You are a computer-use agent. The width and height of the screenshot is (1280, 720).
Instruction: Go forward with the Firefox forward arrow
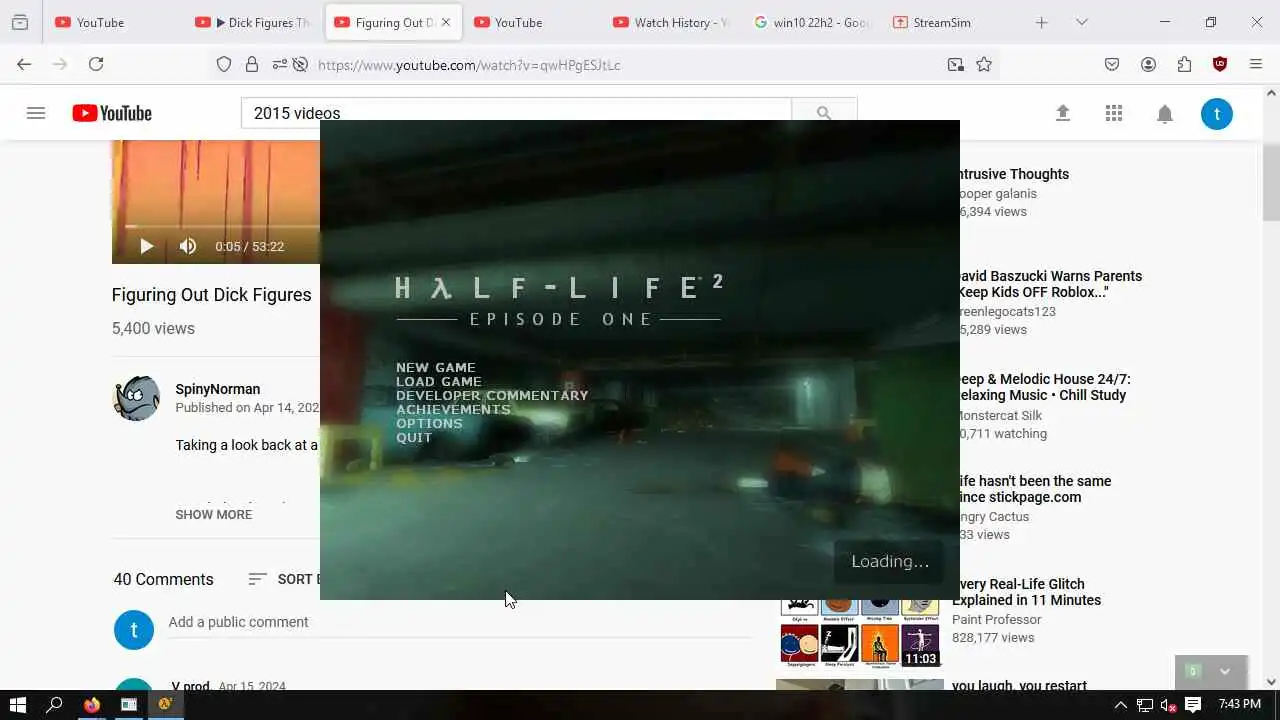(60, 64)
